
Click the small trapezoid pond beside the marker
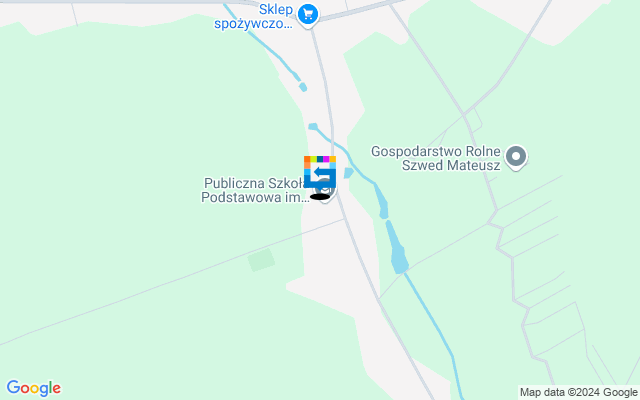click(x=349, y=173)
